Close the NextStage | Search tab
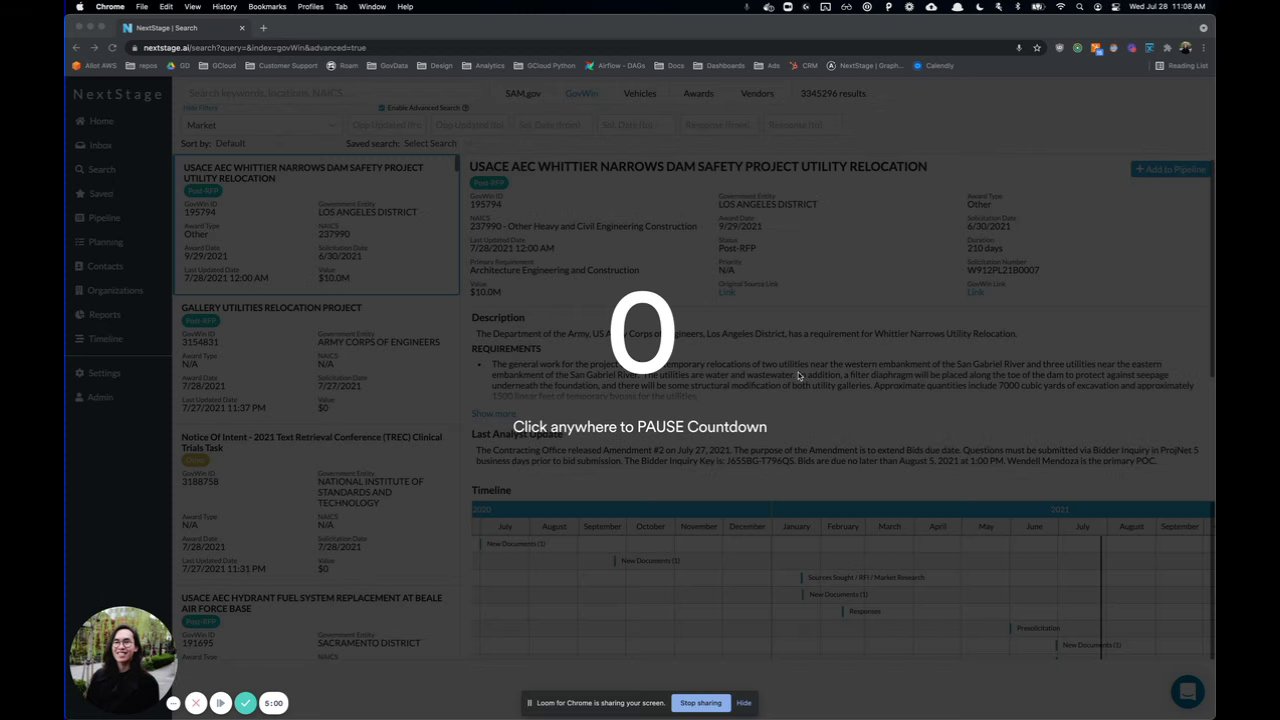The width and height of the screenshot is (1280, 720). [x=242, y=28]
